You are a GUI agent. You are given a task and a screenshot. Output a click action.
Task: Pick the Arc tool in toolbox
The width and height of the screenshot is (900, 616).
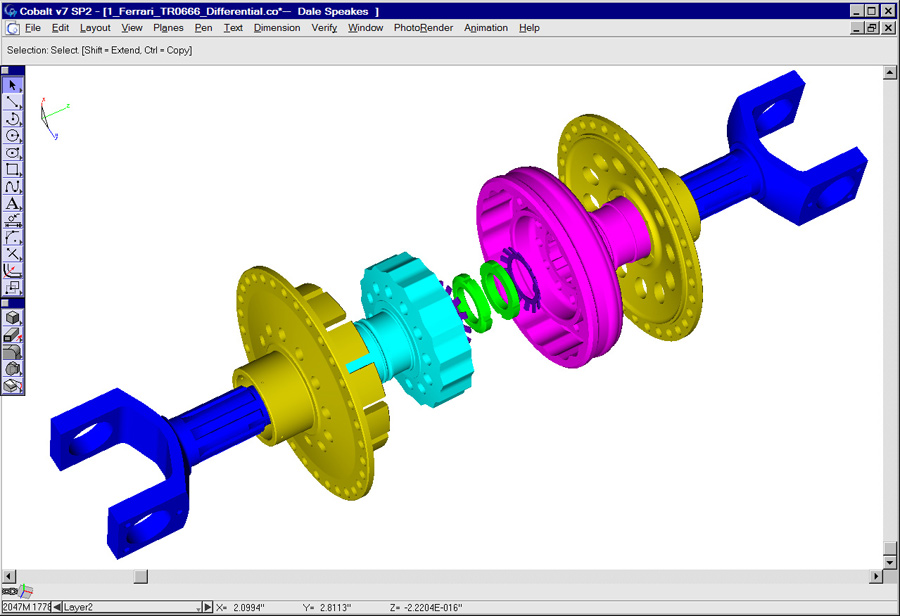click(13, 119)
